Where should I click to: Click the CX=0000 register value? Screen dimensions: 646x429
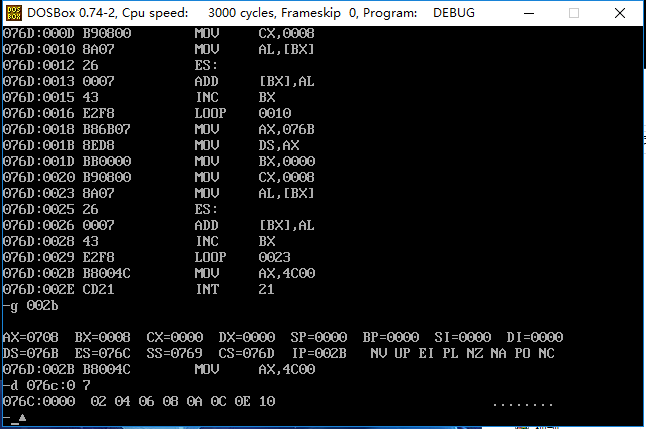[x=175, y=338]
